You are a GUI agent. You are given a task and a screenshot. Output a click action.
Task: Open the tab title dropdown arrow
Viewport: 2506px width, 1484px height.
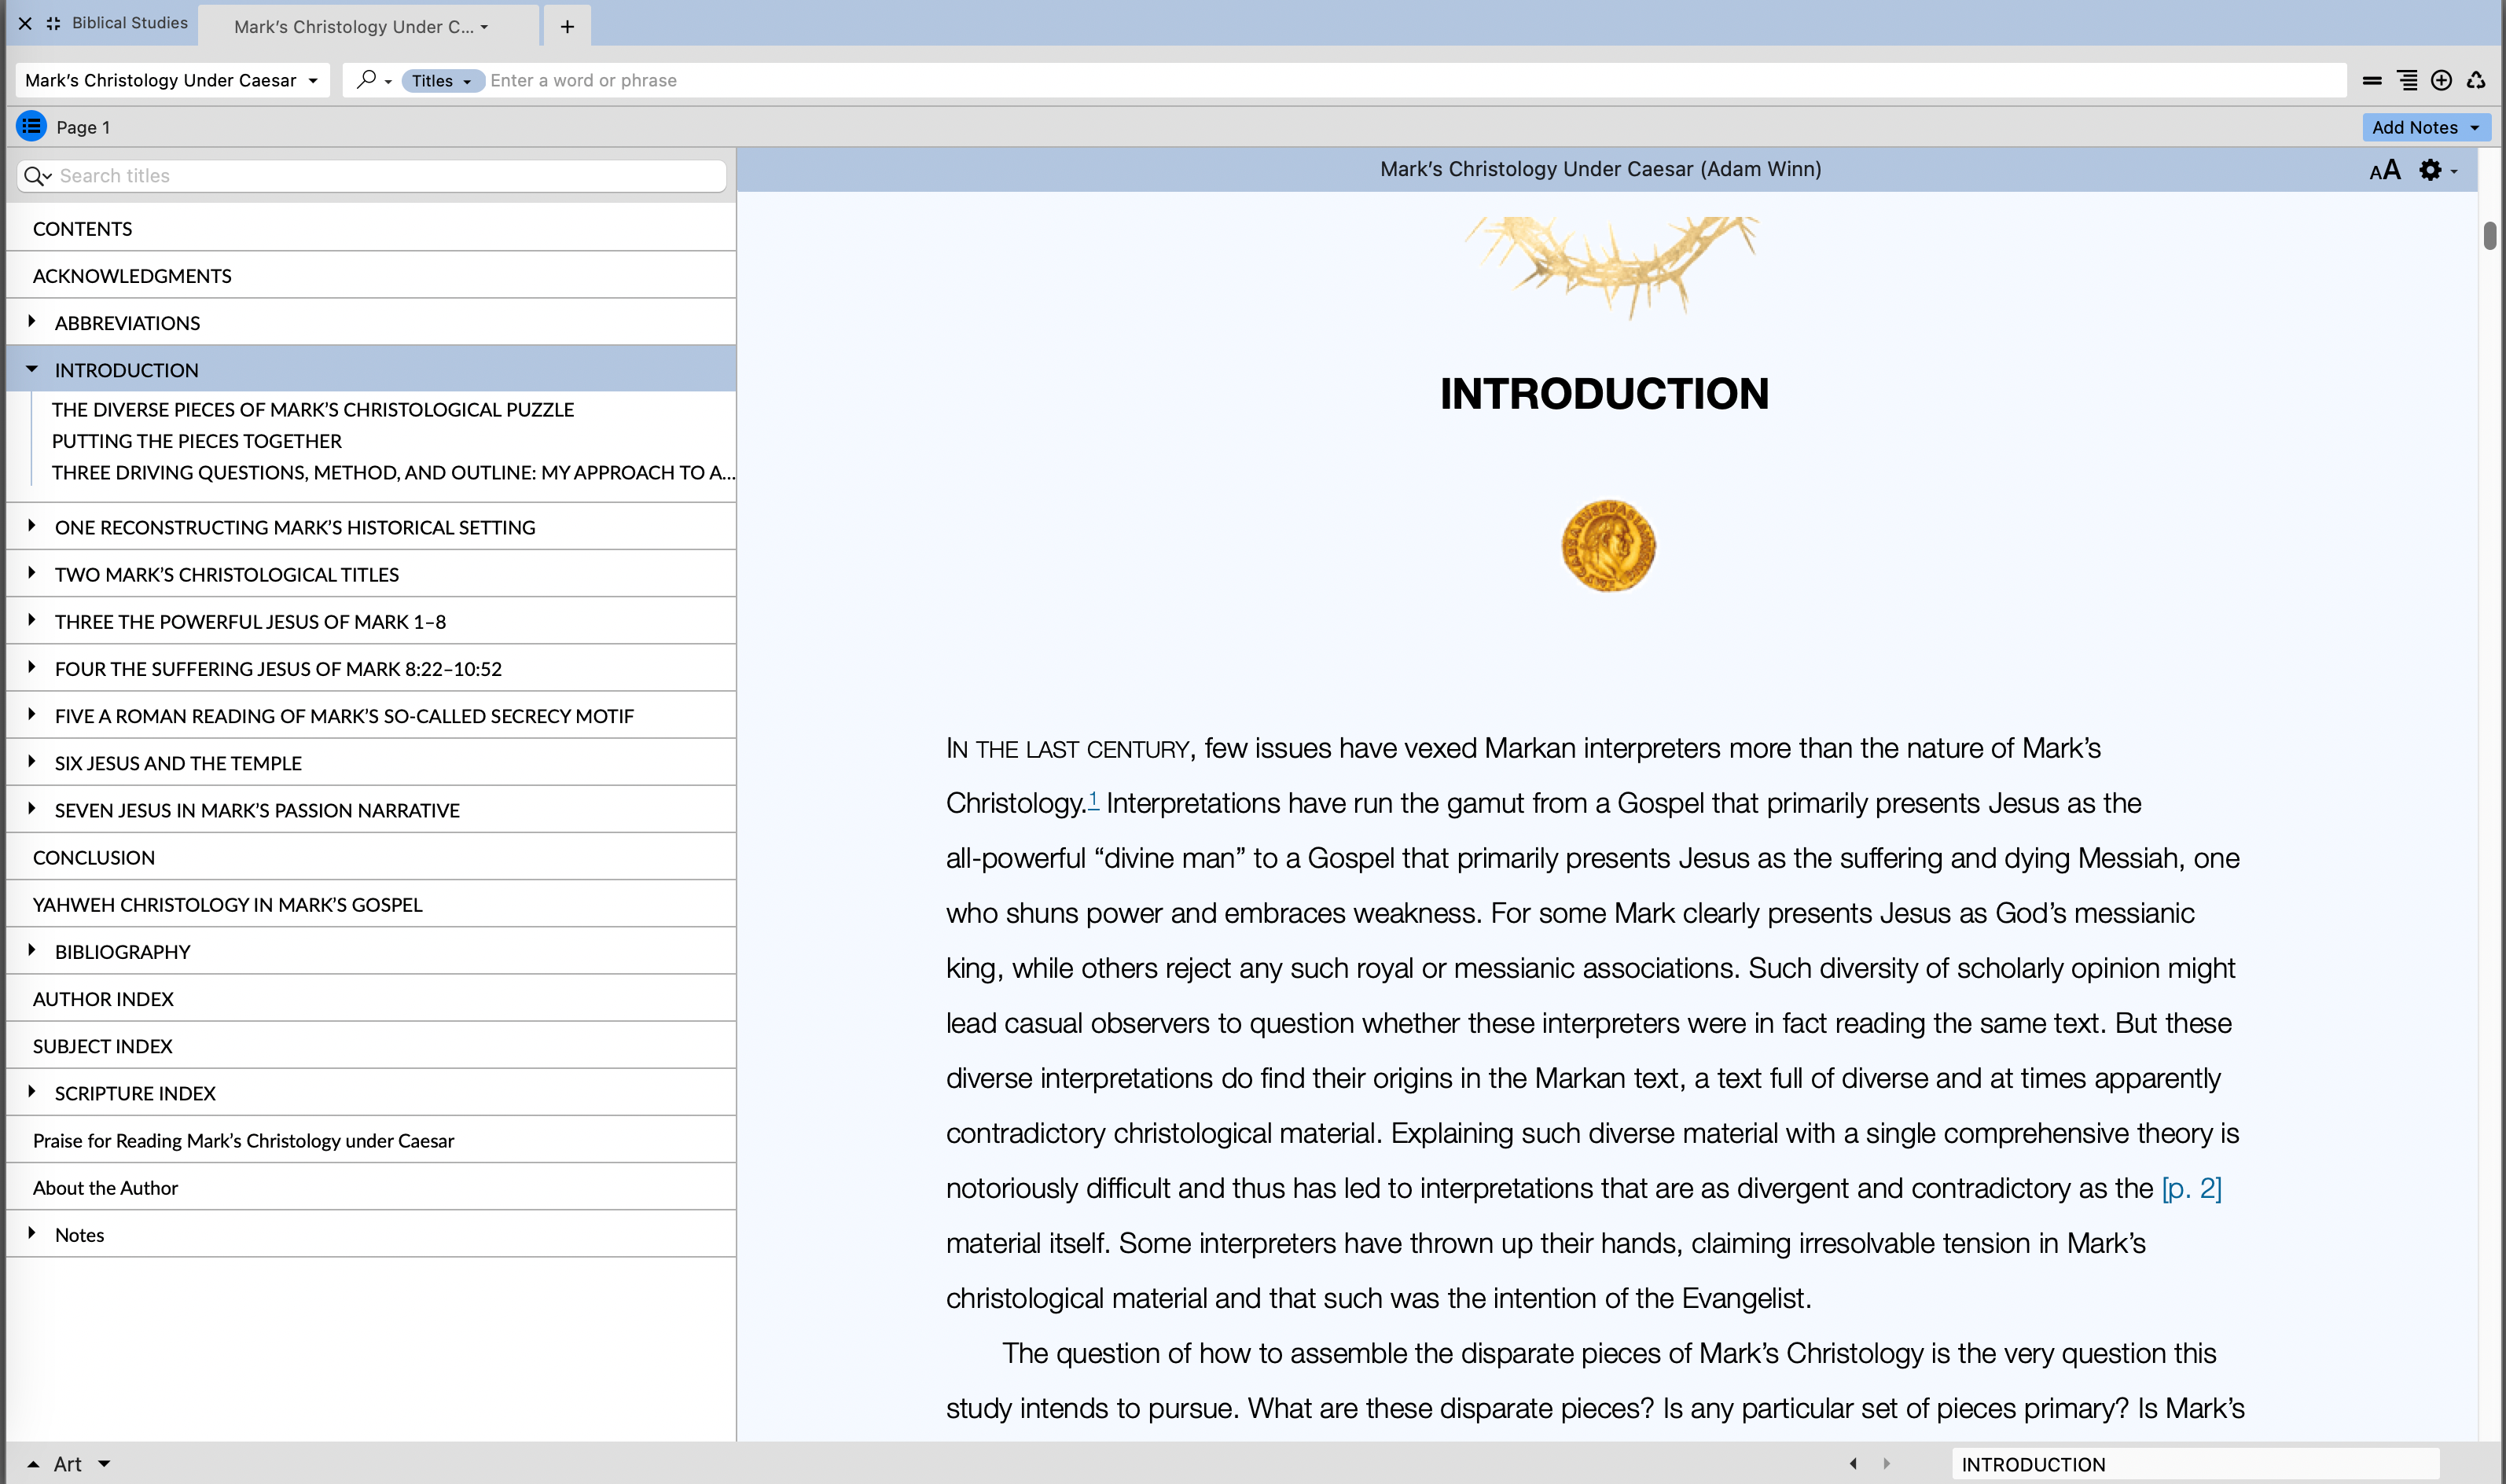[x=484, y=27]
